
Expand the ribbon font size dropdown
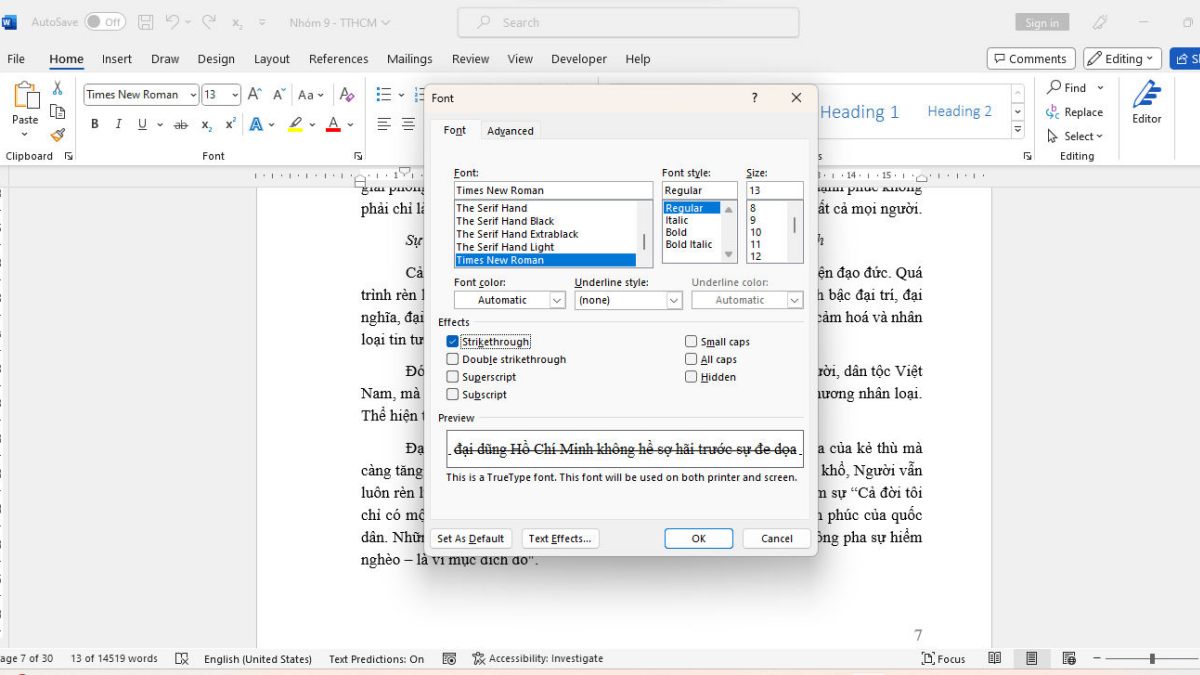click(235, 95)
